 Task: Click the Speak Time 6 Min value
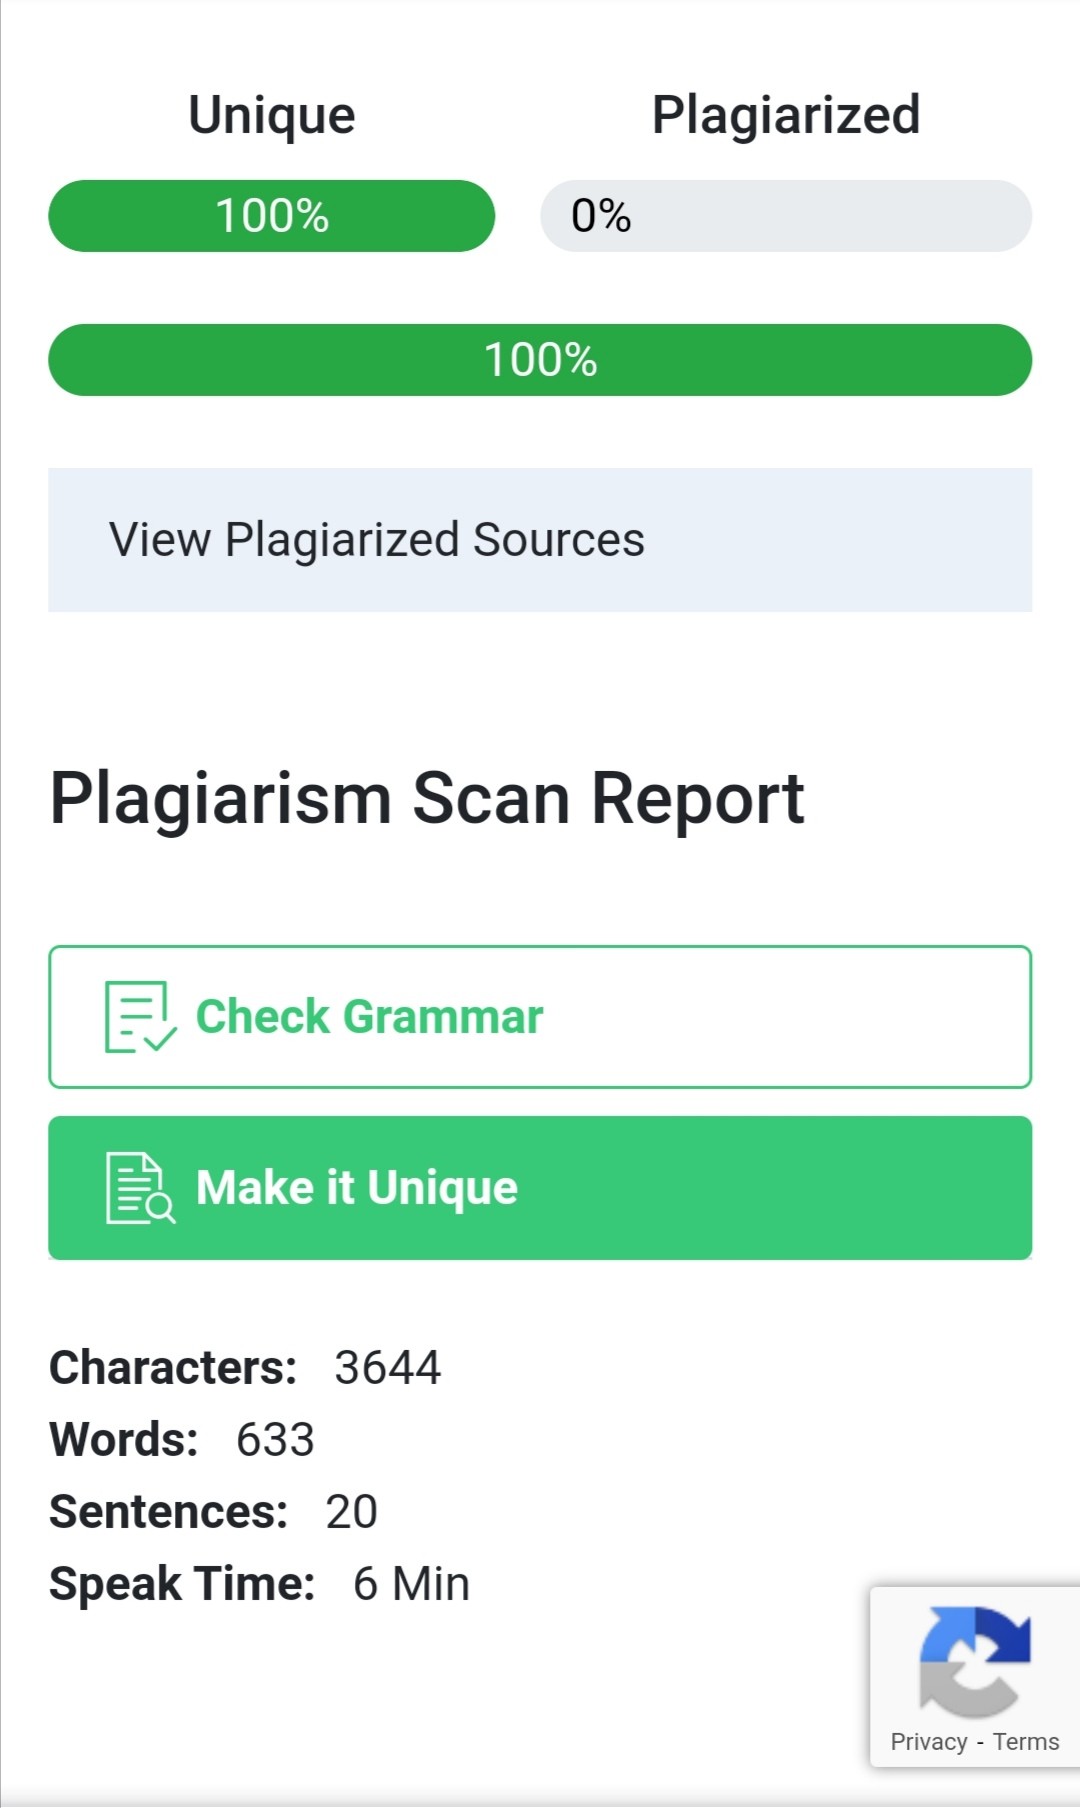point(411,1584)
